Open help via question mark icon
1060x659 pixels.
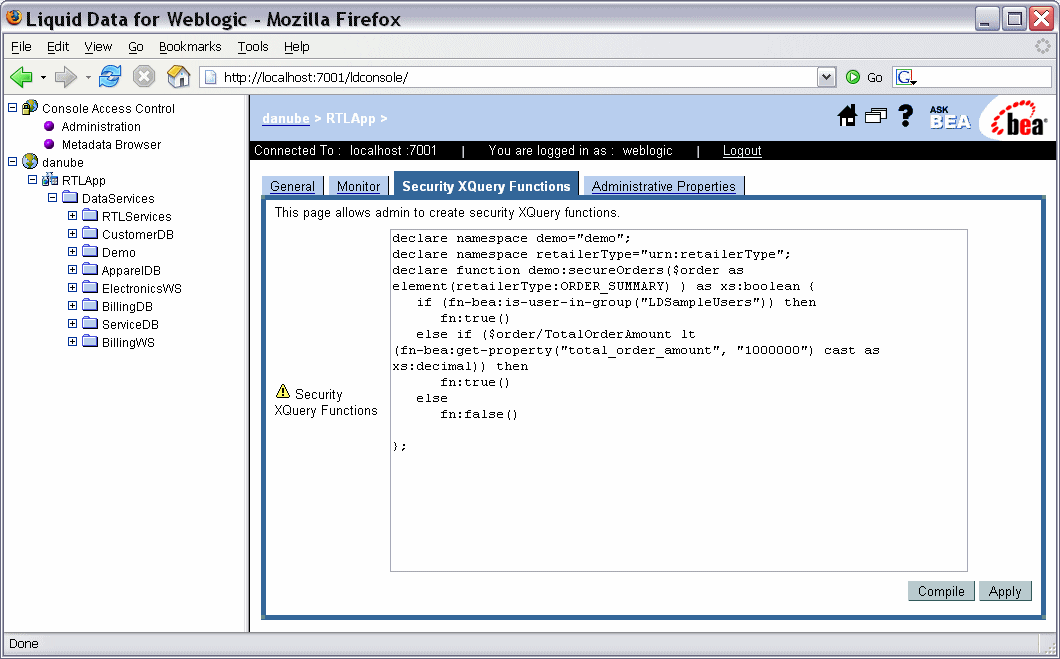tap(905, 116)
